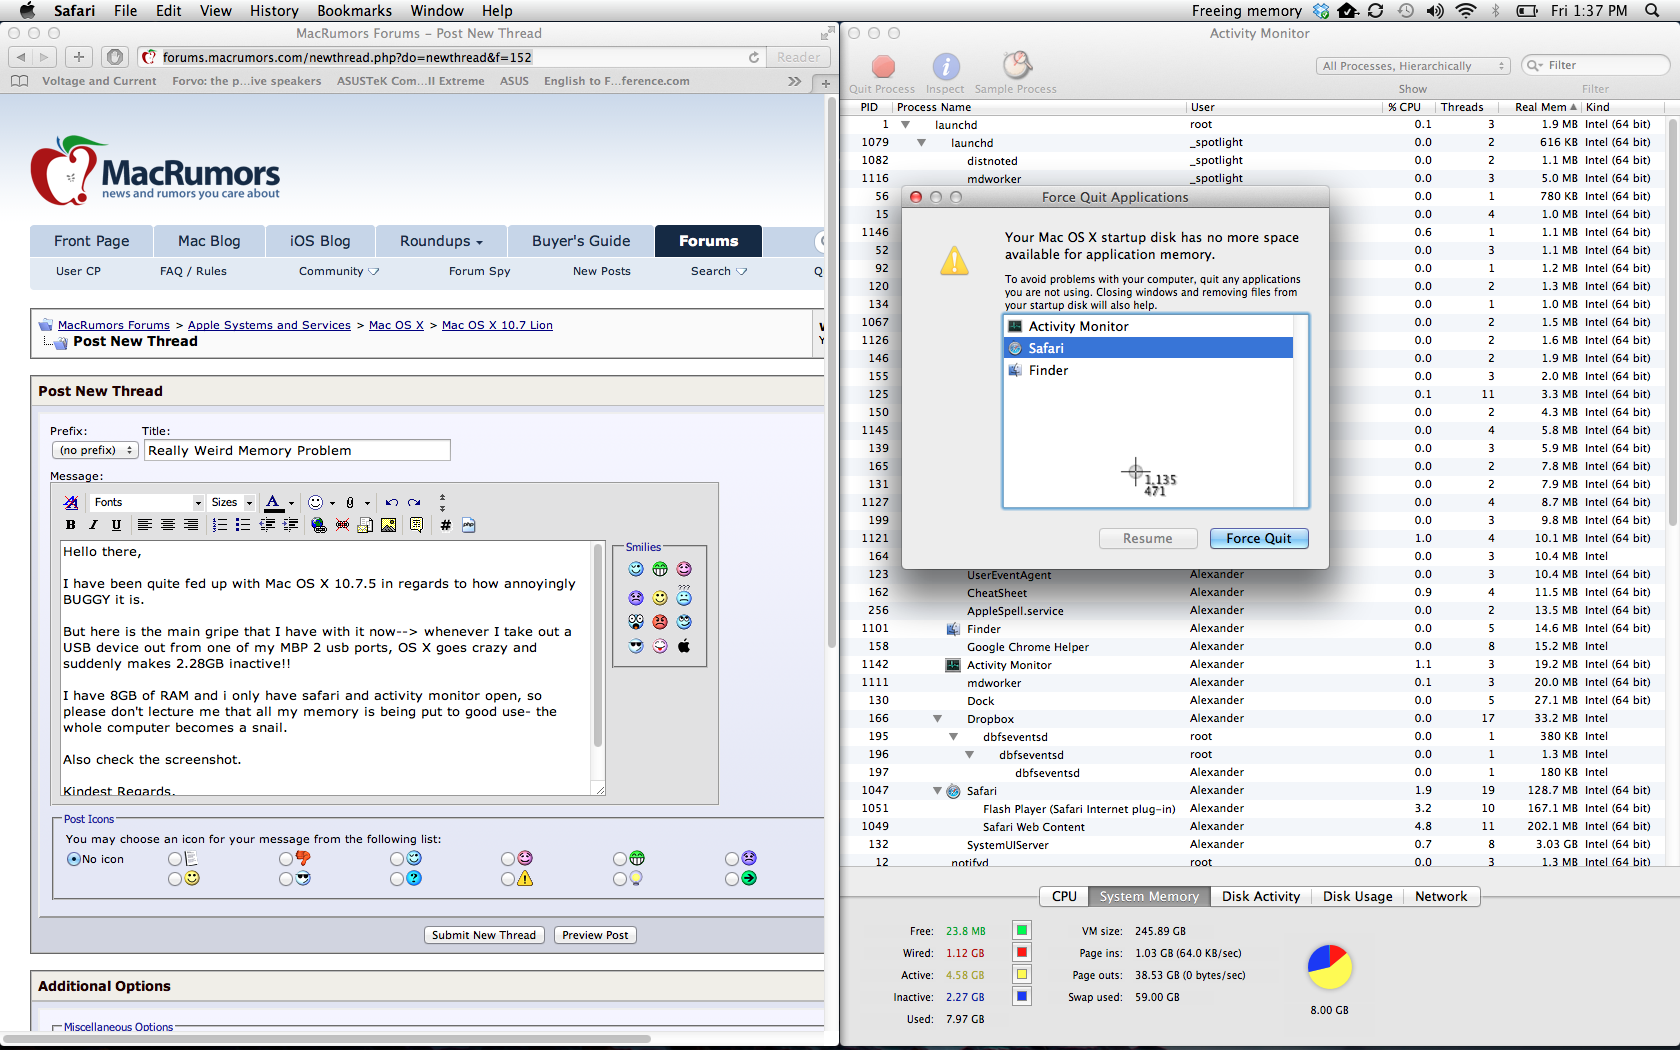Click the Force Quit button
The height and width of the screenshot is (1050, 1680).
pyautogui.click(x=1259, y=538)
